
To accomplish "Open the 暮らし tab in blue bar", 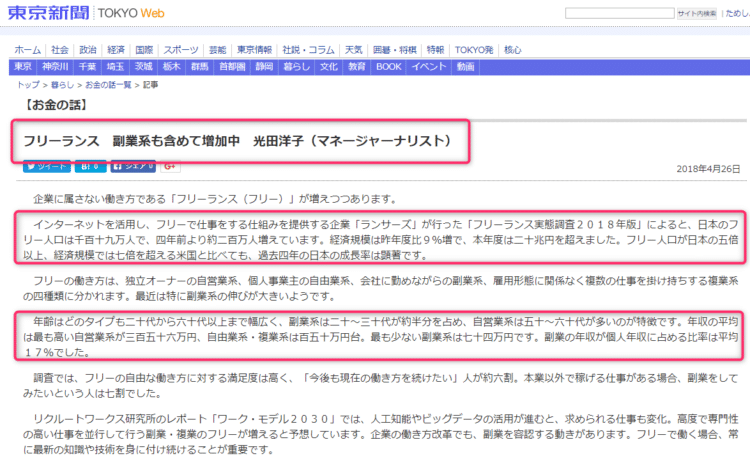I will 296,66.
